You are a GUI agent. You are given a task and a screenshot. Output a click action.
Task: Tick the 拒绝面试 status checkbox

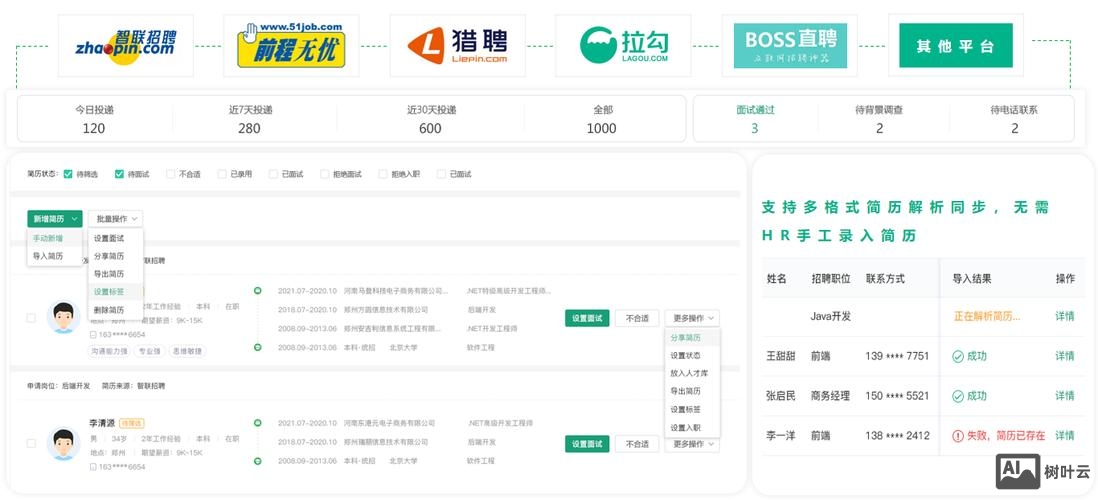click(324, 174)
